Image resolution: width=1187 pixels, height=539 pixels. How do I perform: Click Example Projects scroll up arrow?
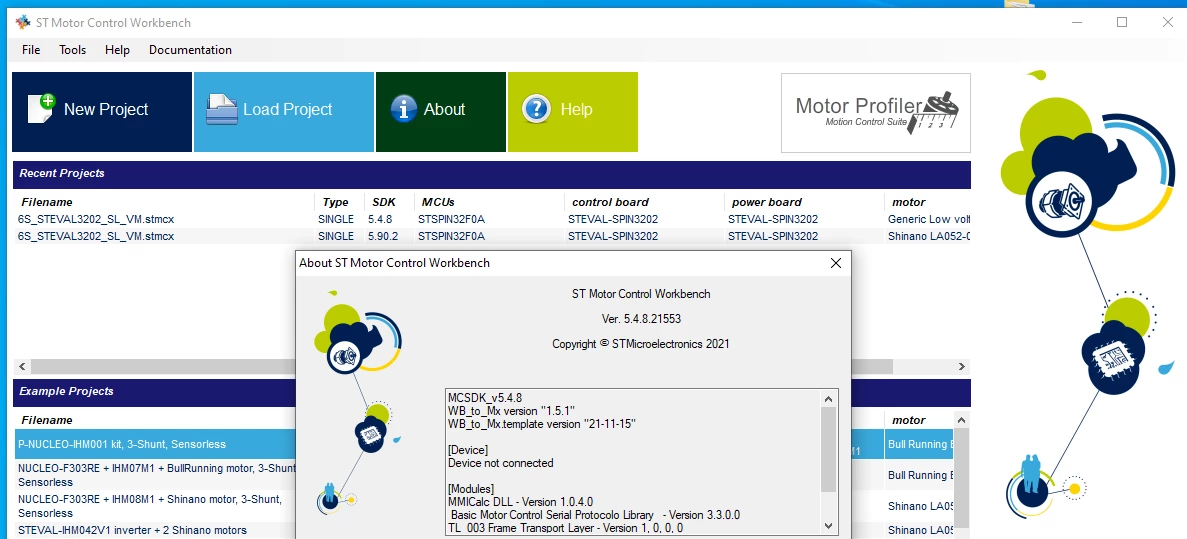(x=961, y=420)
